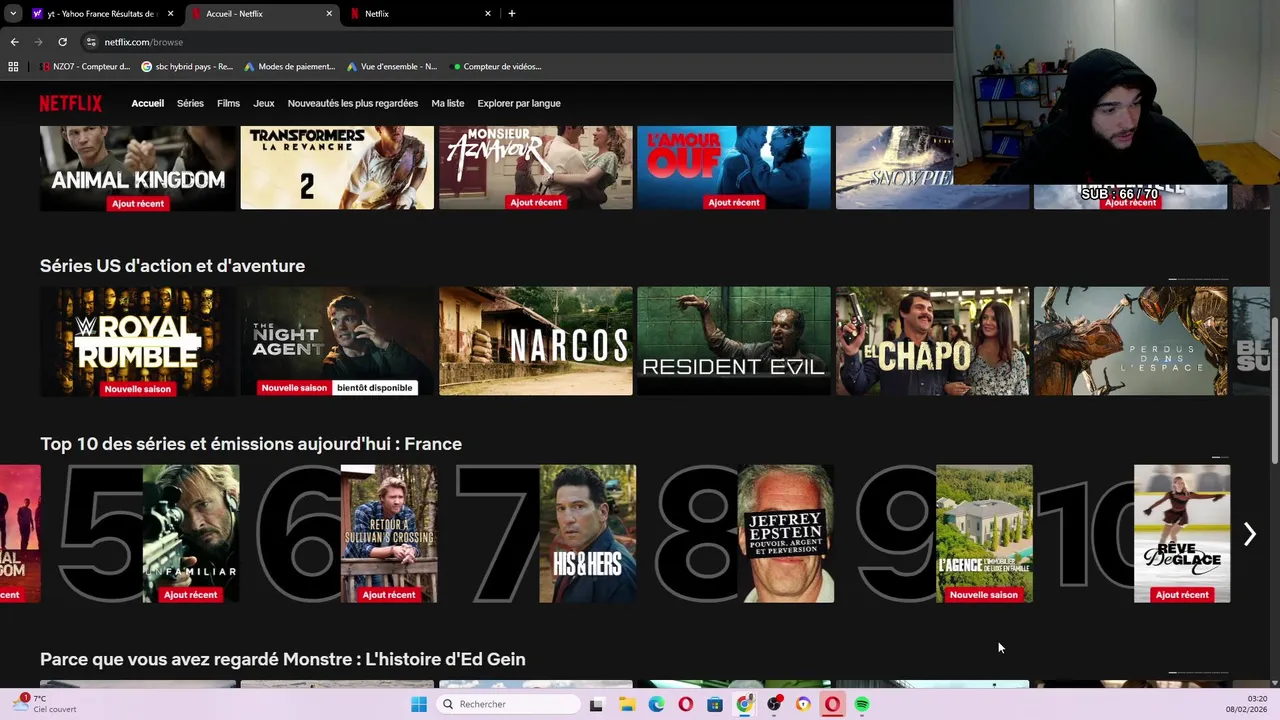Click Séries US d'action et d'aventure heading

tap(172, 266)
